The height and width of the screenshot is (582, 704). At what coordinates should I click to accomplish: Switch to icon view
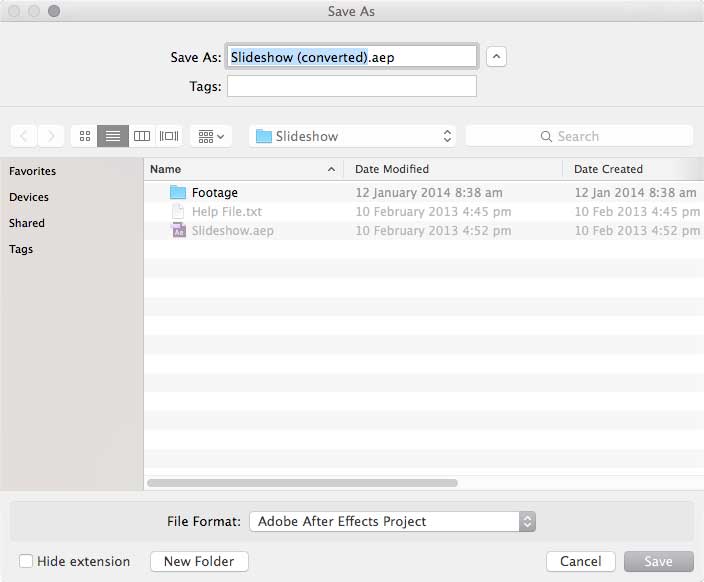84,136
